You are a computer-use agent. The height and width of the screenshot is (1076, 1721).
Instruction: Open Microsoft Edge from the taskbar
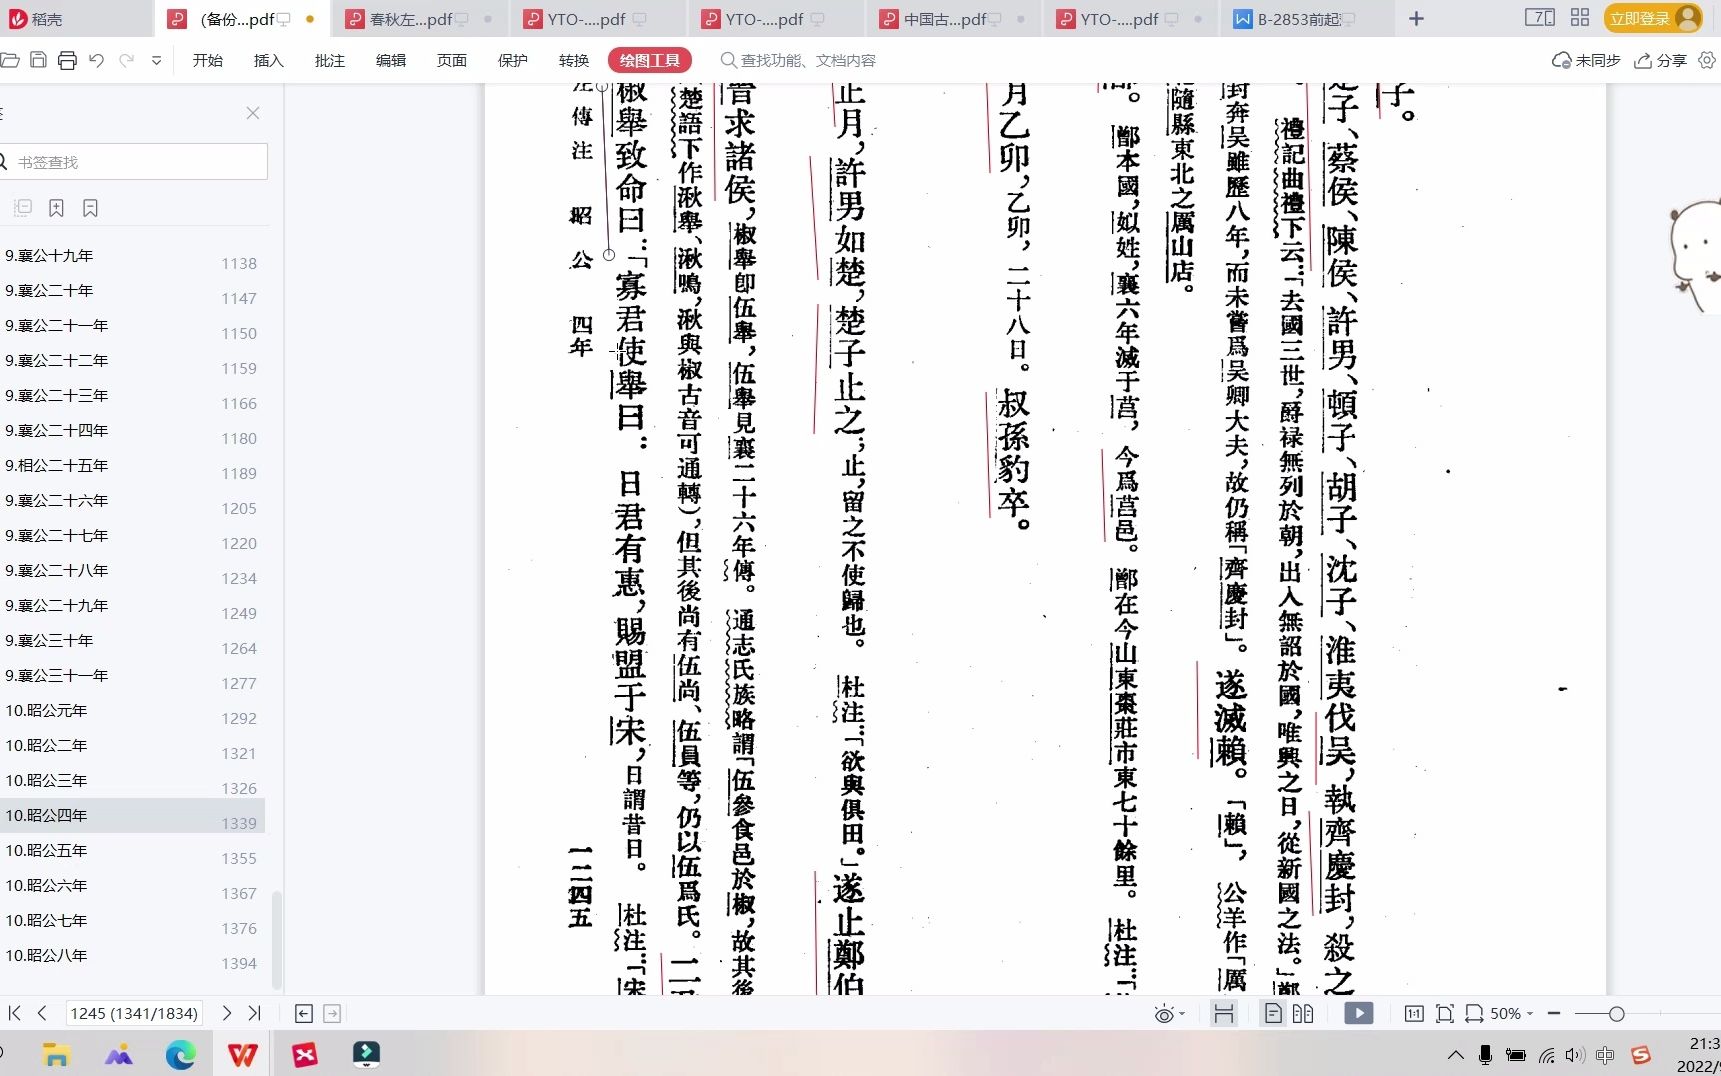click(x=181, y=1054)
